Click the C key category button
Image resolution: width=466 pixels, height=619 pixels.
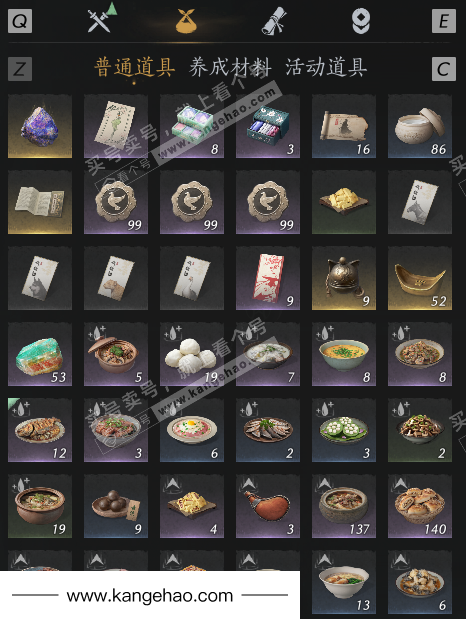click(x=444, y=69)
